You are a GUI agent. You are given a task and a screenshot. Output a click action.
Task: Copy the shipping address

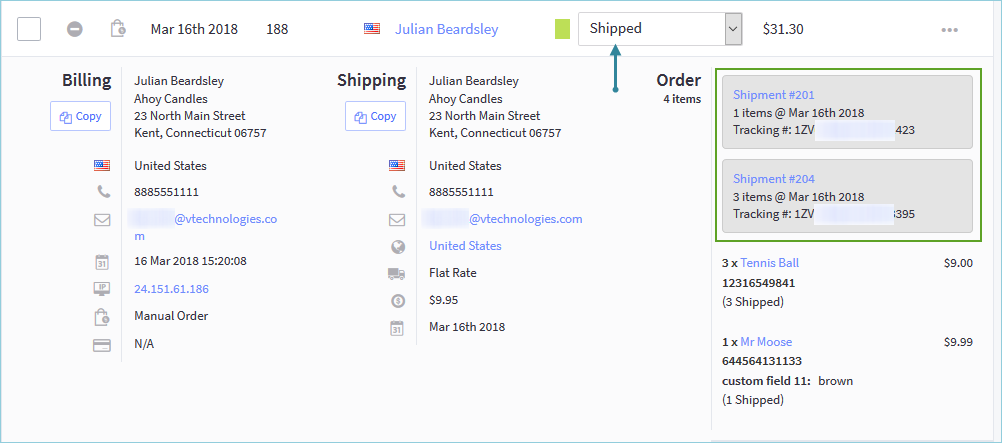[x=375, y=116]
